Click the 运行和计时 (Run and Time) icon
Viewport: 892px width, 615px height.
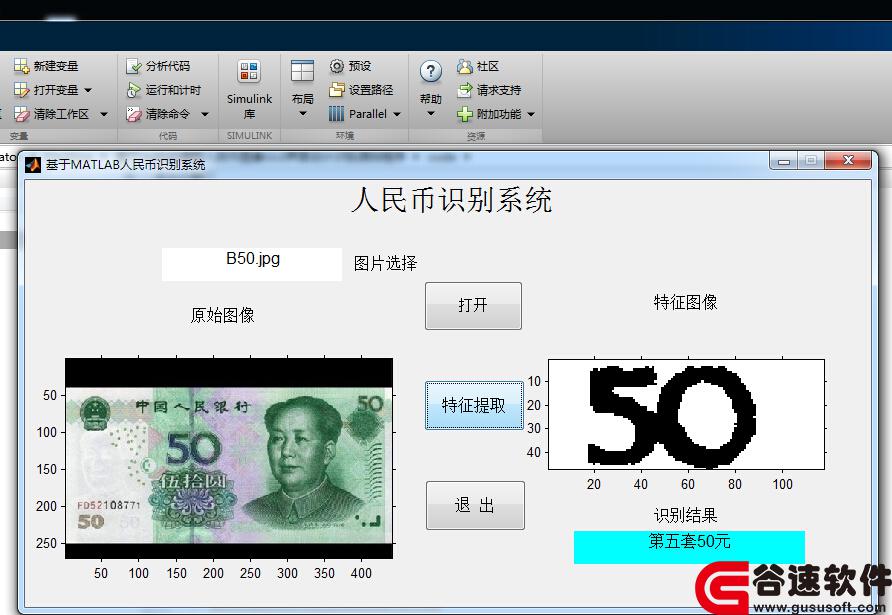[133, 90]
